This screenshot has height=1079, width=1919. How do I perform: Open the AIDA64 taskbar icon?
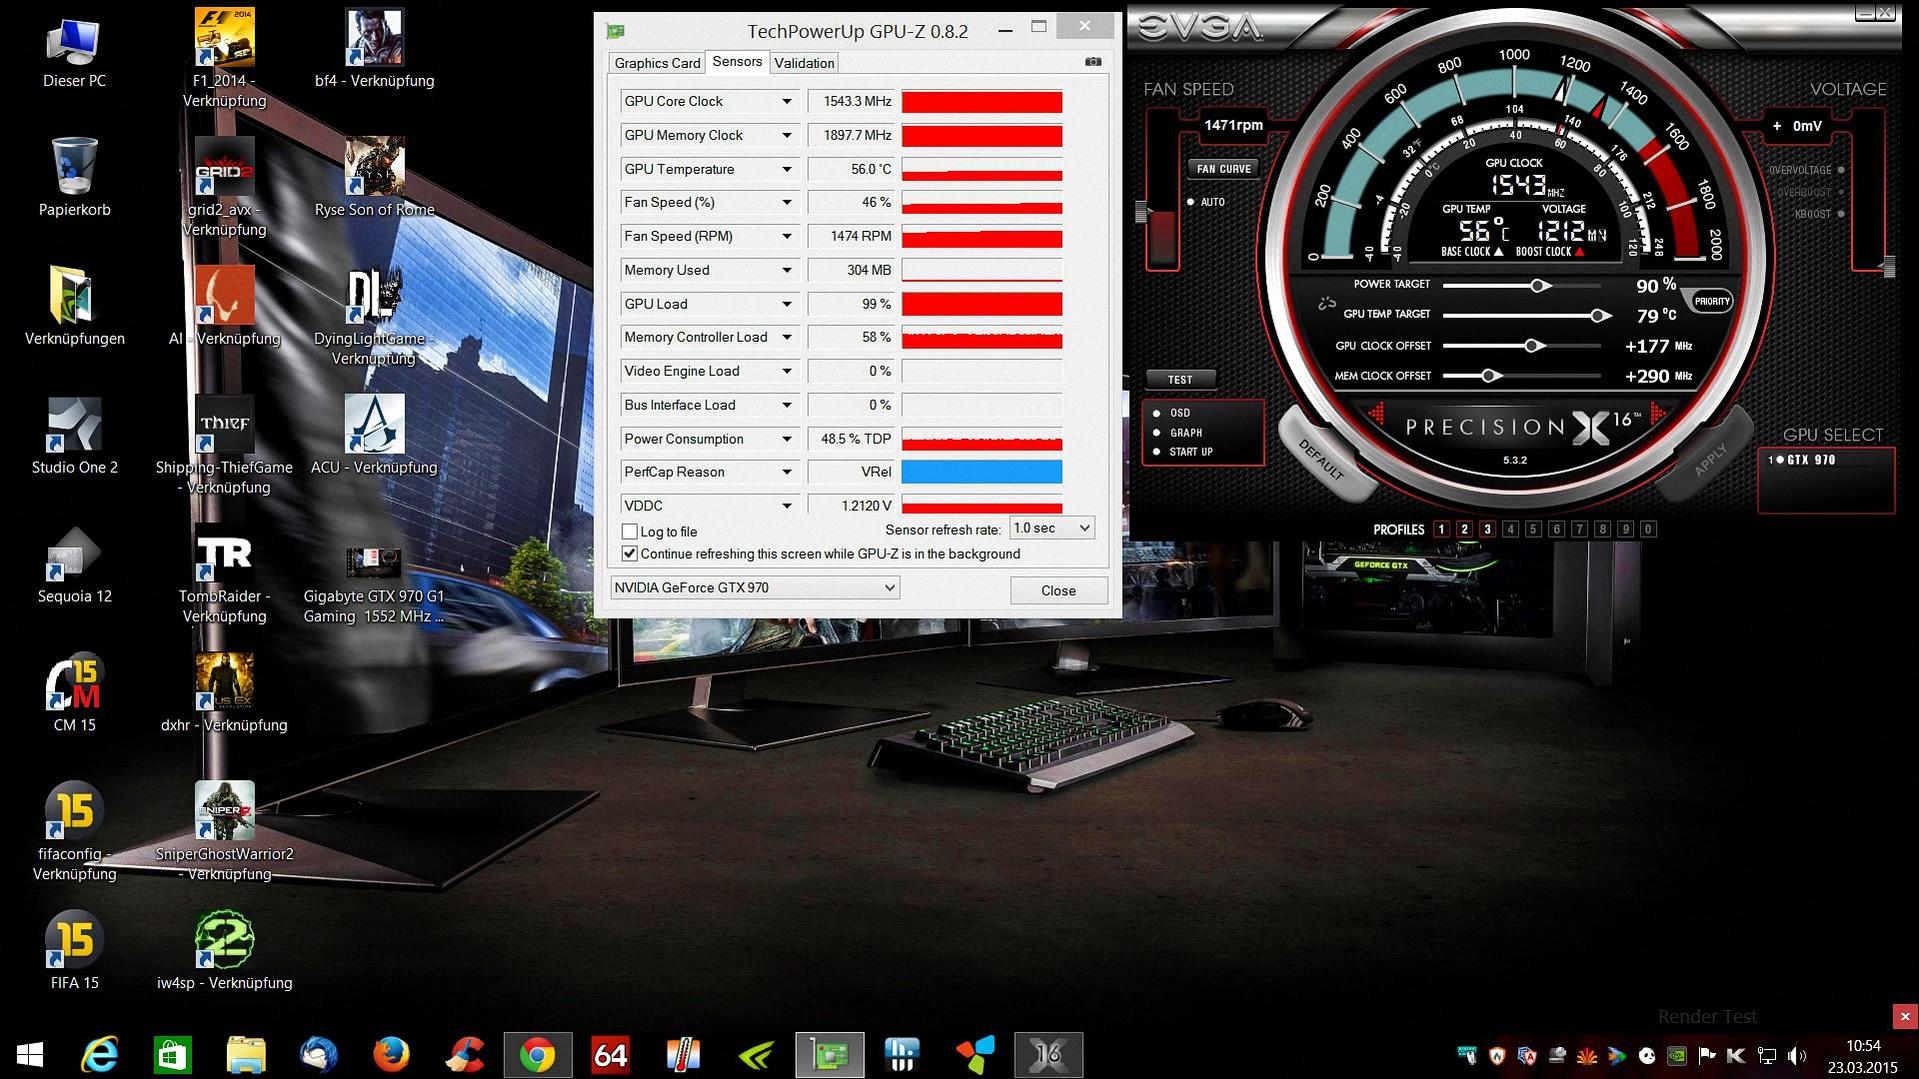(610, 1055)
